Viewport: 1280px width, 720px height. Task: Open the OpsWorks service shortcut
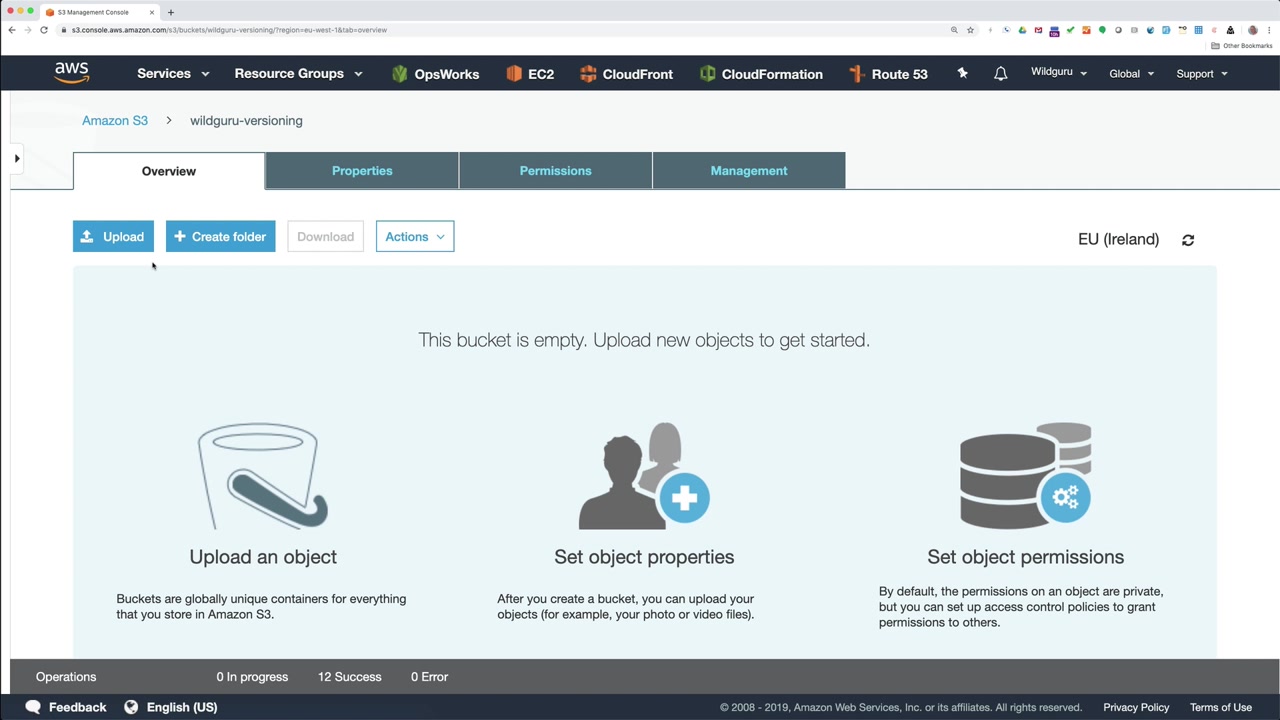[435, 74]
